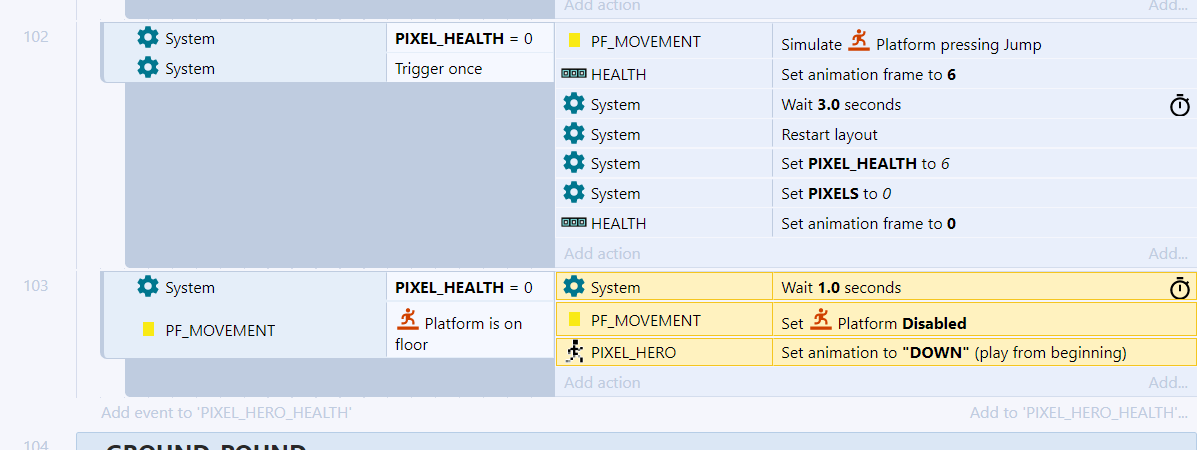Open the Add... menu for event 102
Viewport: 1197px width, 450px height.
(x=1168, y=253)
